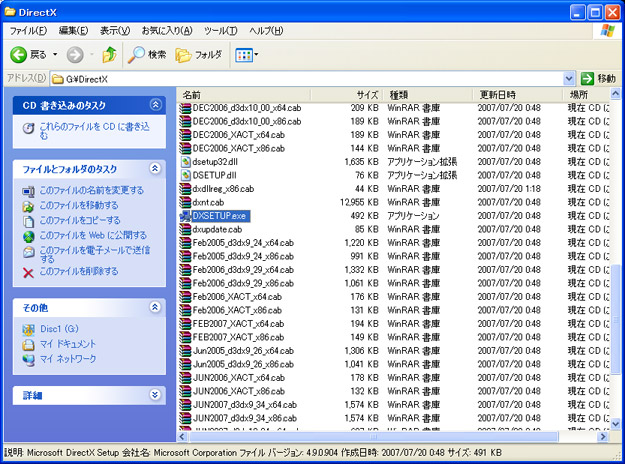
Task: Open the 表示(V) menu
Action: 115,31
